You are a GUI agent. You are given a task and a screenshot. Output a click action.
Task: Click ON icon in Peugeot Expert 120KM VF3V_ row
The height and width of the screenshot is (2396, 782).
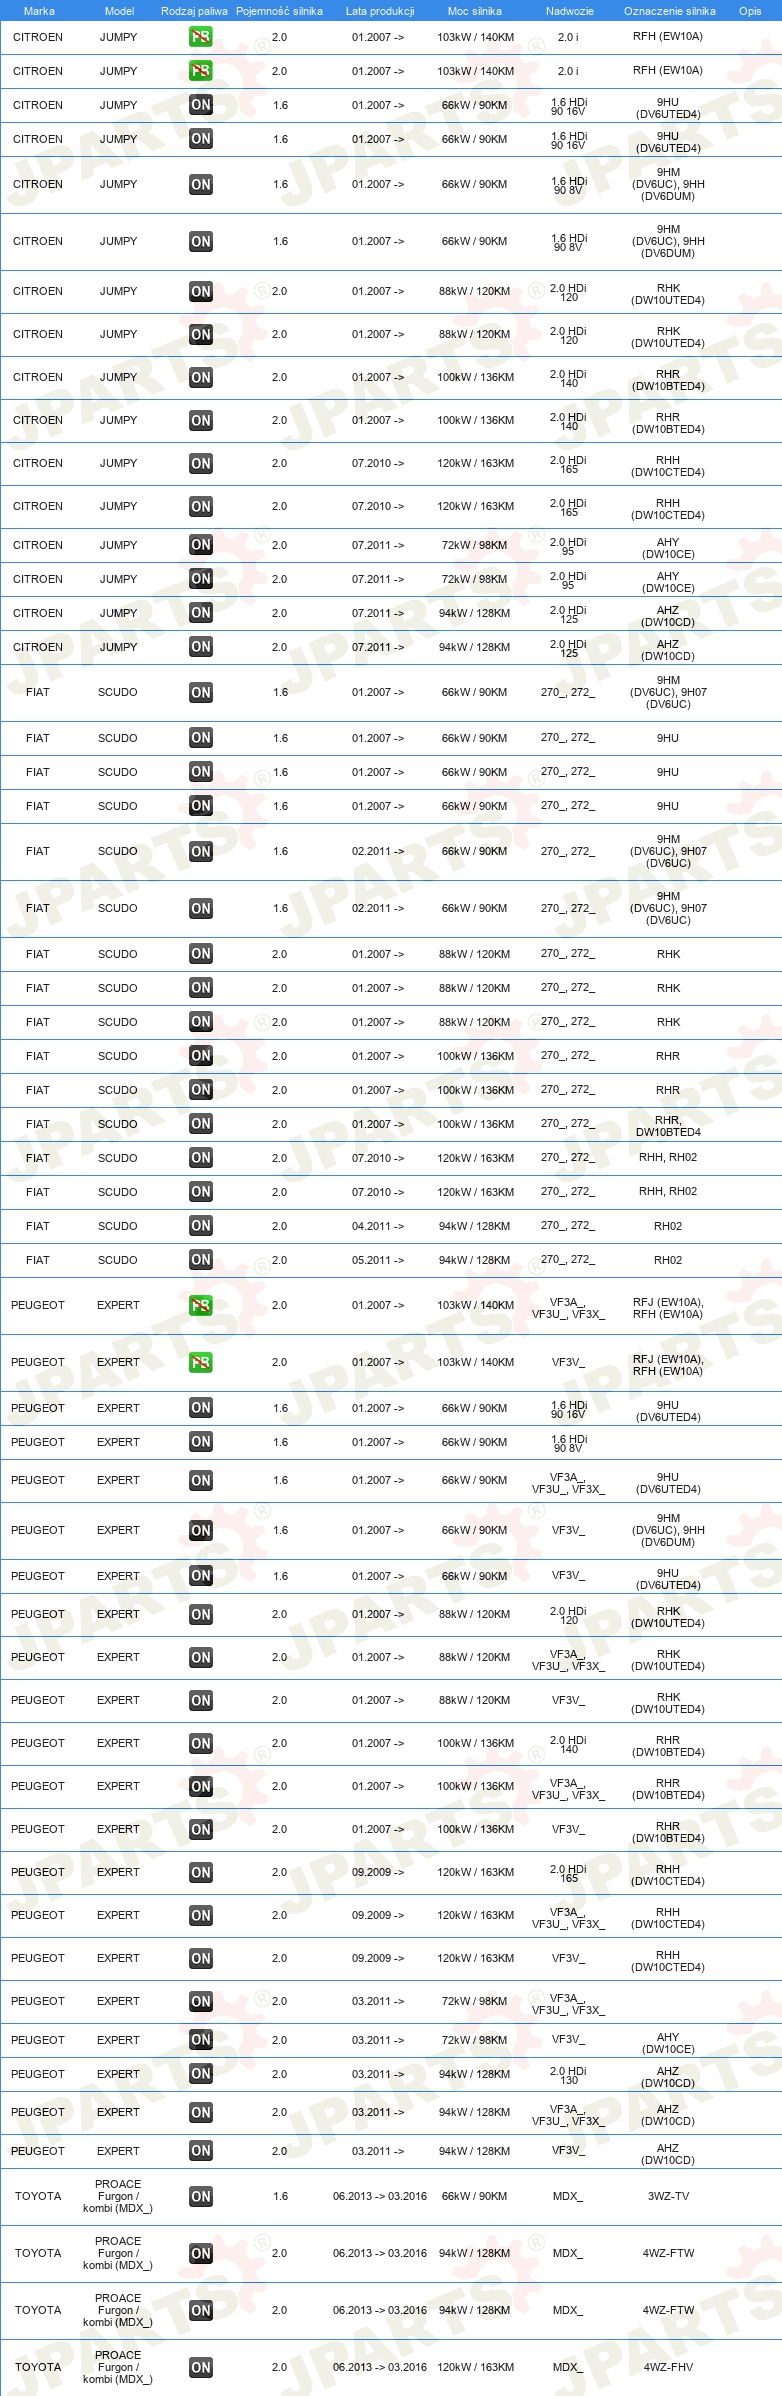pyautogui.click(x=201, y=1701)
